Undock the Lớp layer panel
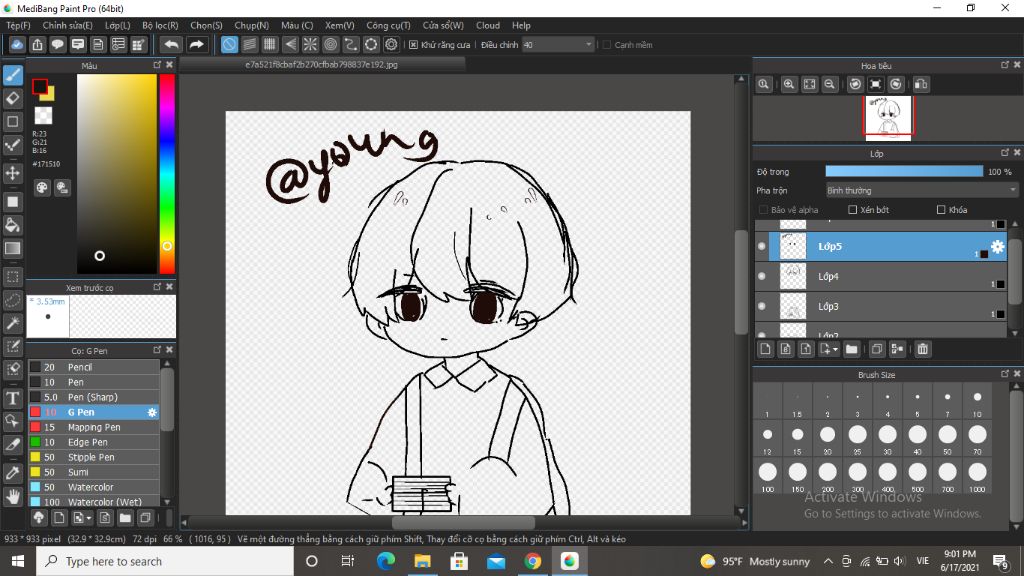The height and width of the screenshot is (576, 1024). [1005, 153]
